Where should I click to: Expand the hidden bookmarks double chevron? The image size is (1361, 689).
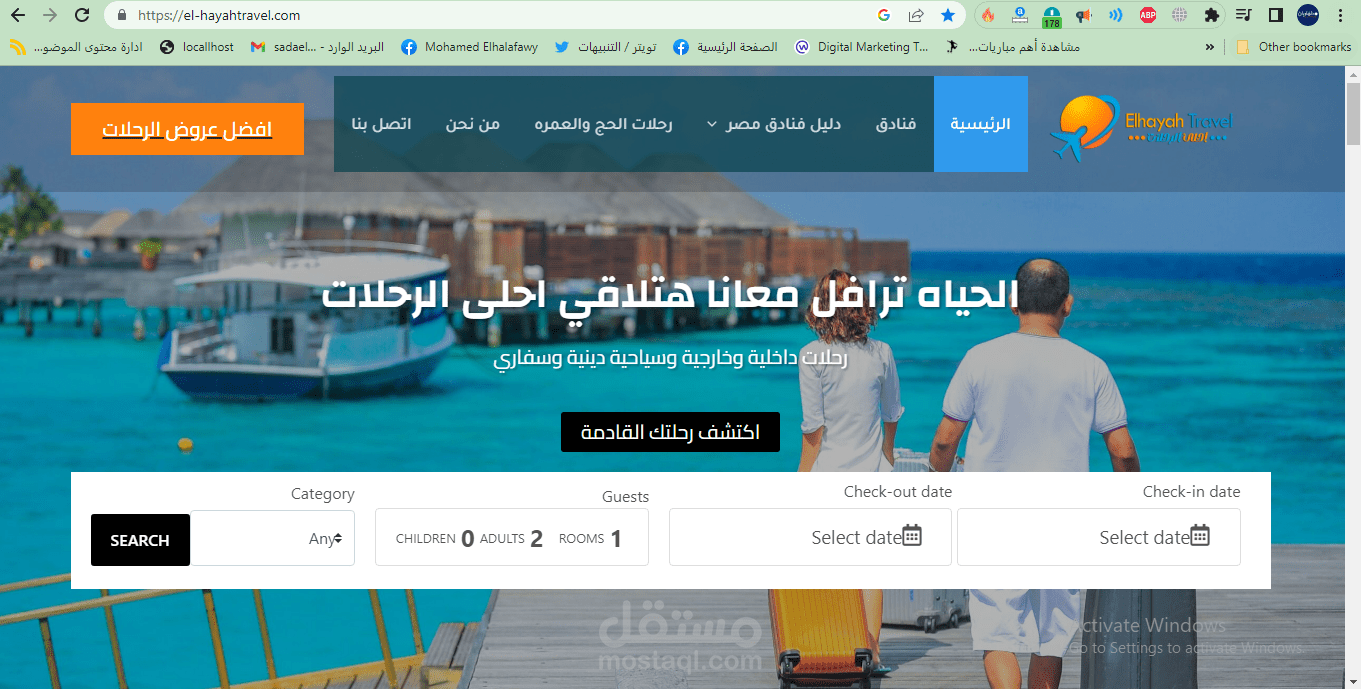[1210, 47]
